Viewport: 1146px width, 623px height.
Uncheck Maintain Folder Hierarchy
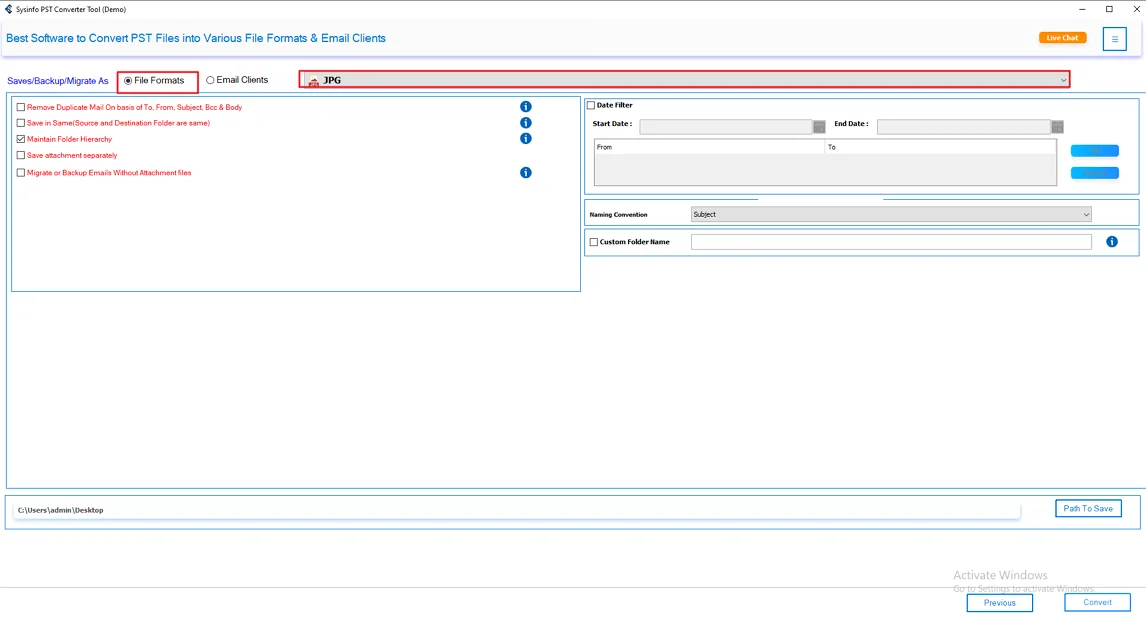pyautogui.click(x=21, y=139)
